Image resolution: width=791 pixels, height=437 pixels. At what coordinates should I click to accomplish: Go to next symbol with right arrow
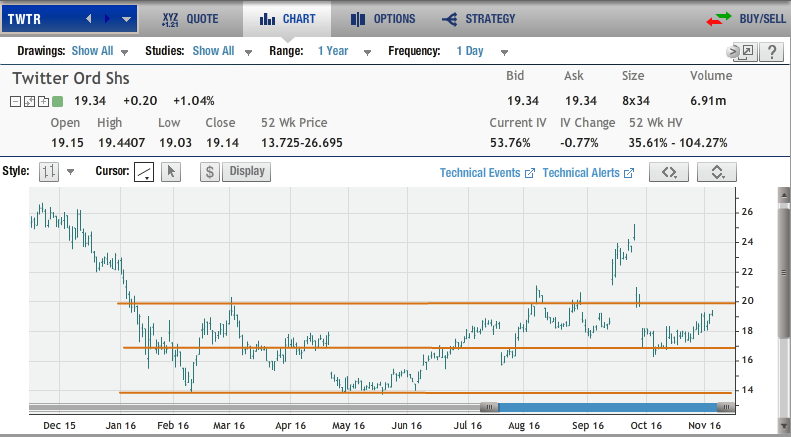pos(107,19)
